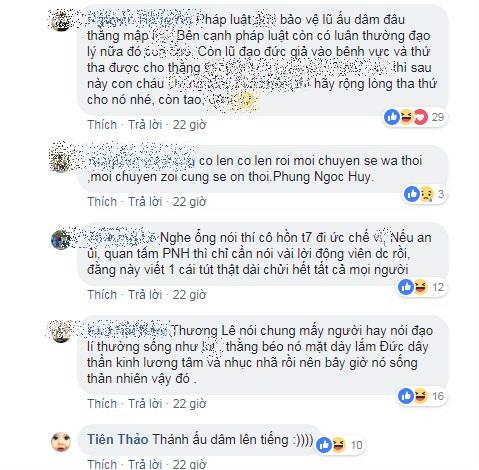Click Trả lời under the comment mentioning PNH

pos(145,295)
